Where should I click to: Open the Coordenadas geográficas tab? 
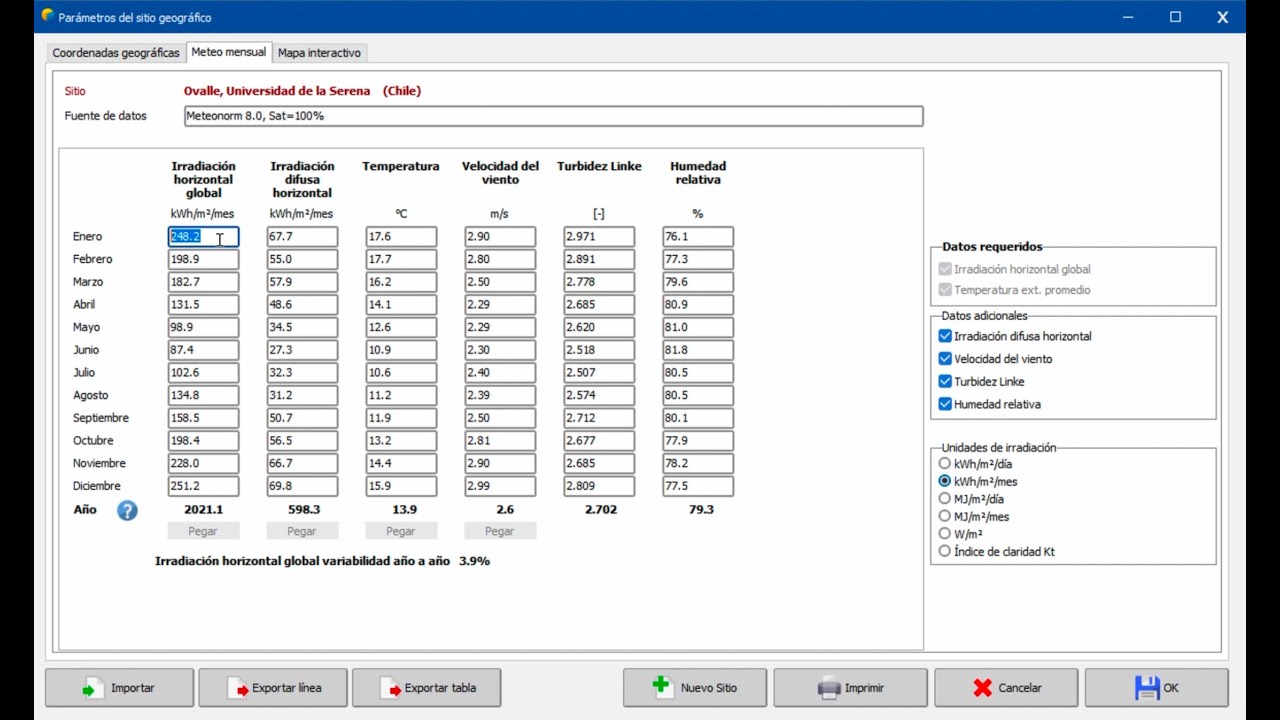point(116,53)
